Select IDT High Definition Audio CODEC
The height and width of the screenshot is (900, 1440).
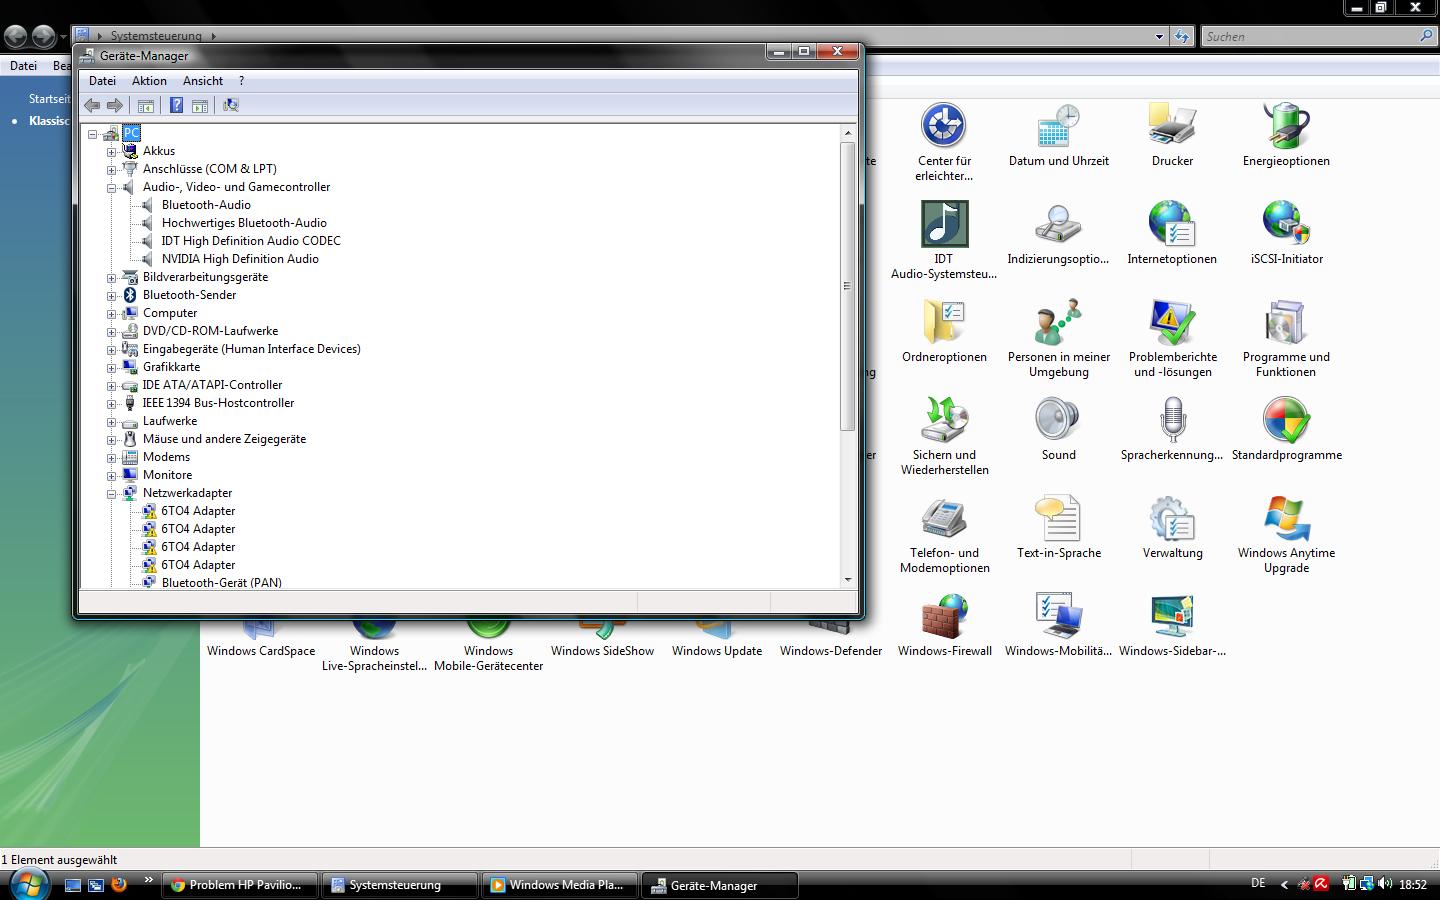251,241
